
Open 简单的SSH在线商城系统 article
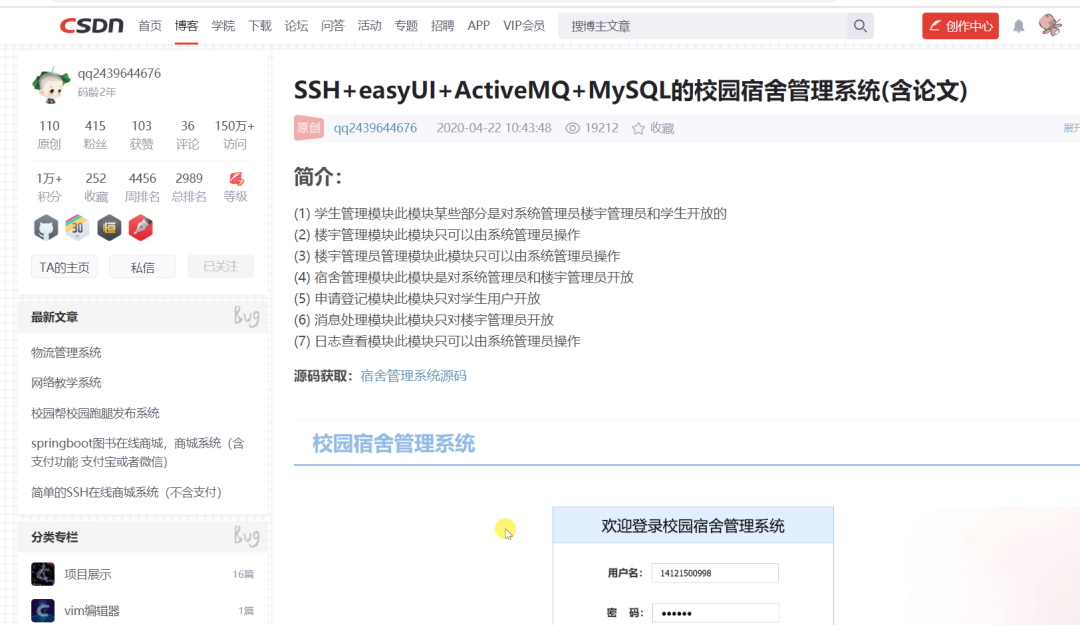point(126,492)
